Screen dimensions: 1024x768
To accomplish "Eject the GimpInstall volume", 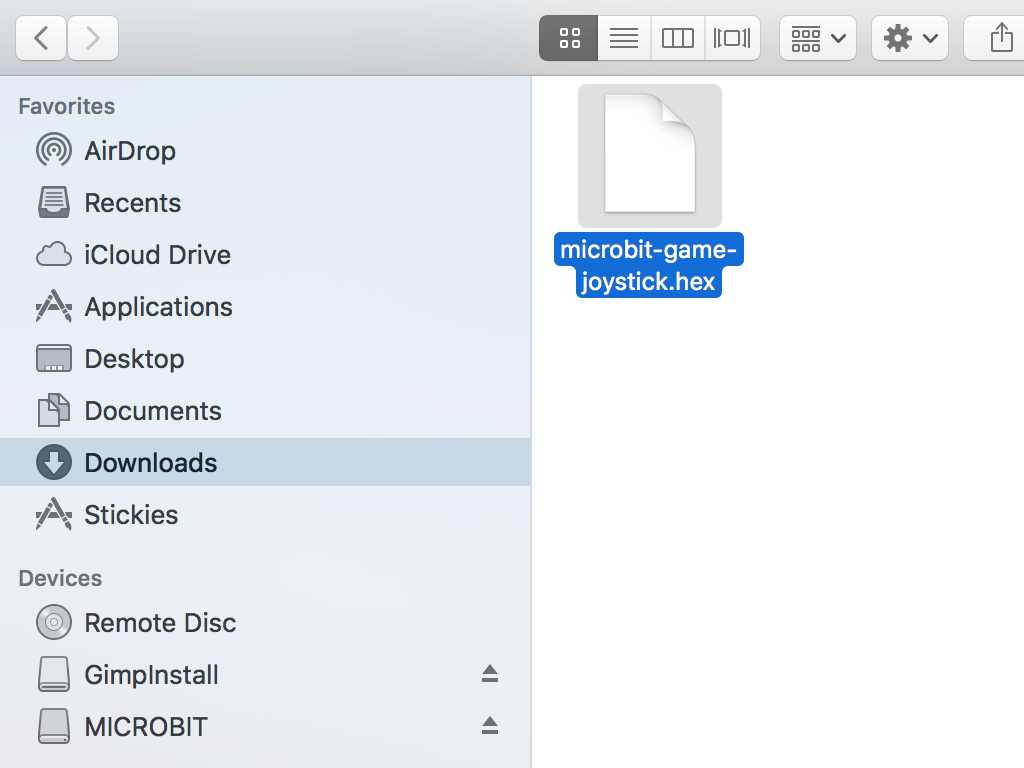I will 490,674.
